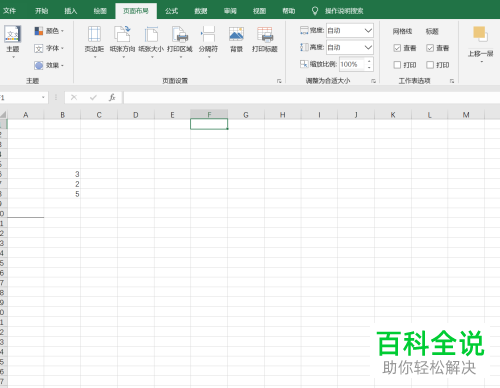500x388 pixels.
Task: Expand the name box dropdown arrow
Action: (x=43, y=97)
